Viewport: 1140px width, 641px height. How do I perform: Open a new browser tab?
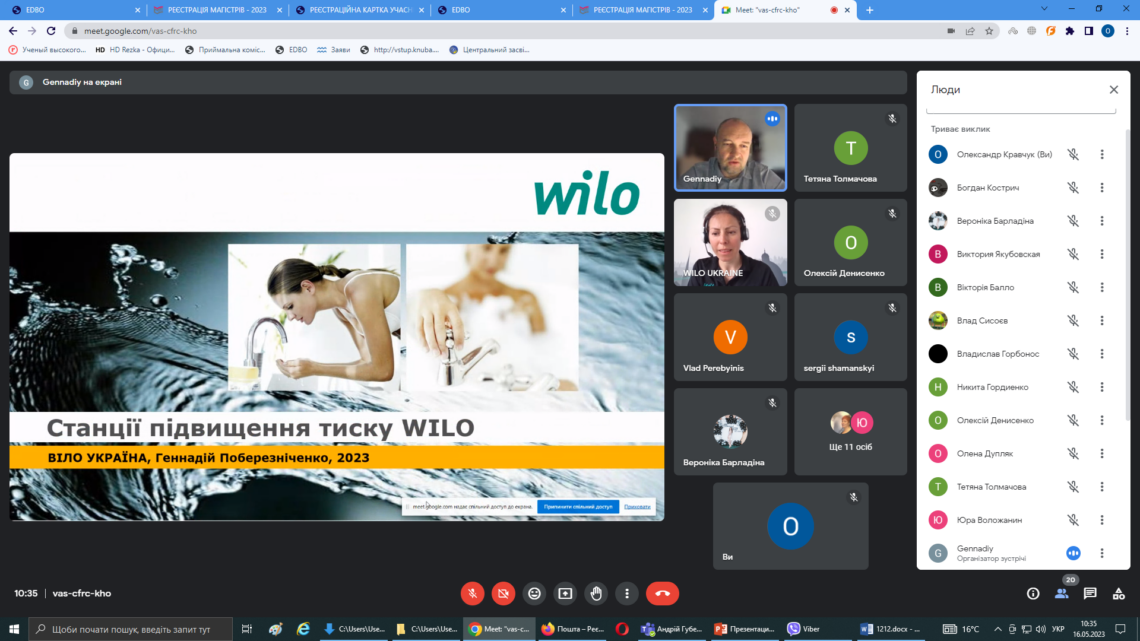(870, 10)
